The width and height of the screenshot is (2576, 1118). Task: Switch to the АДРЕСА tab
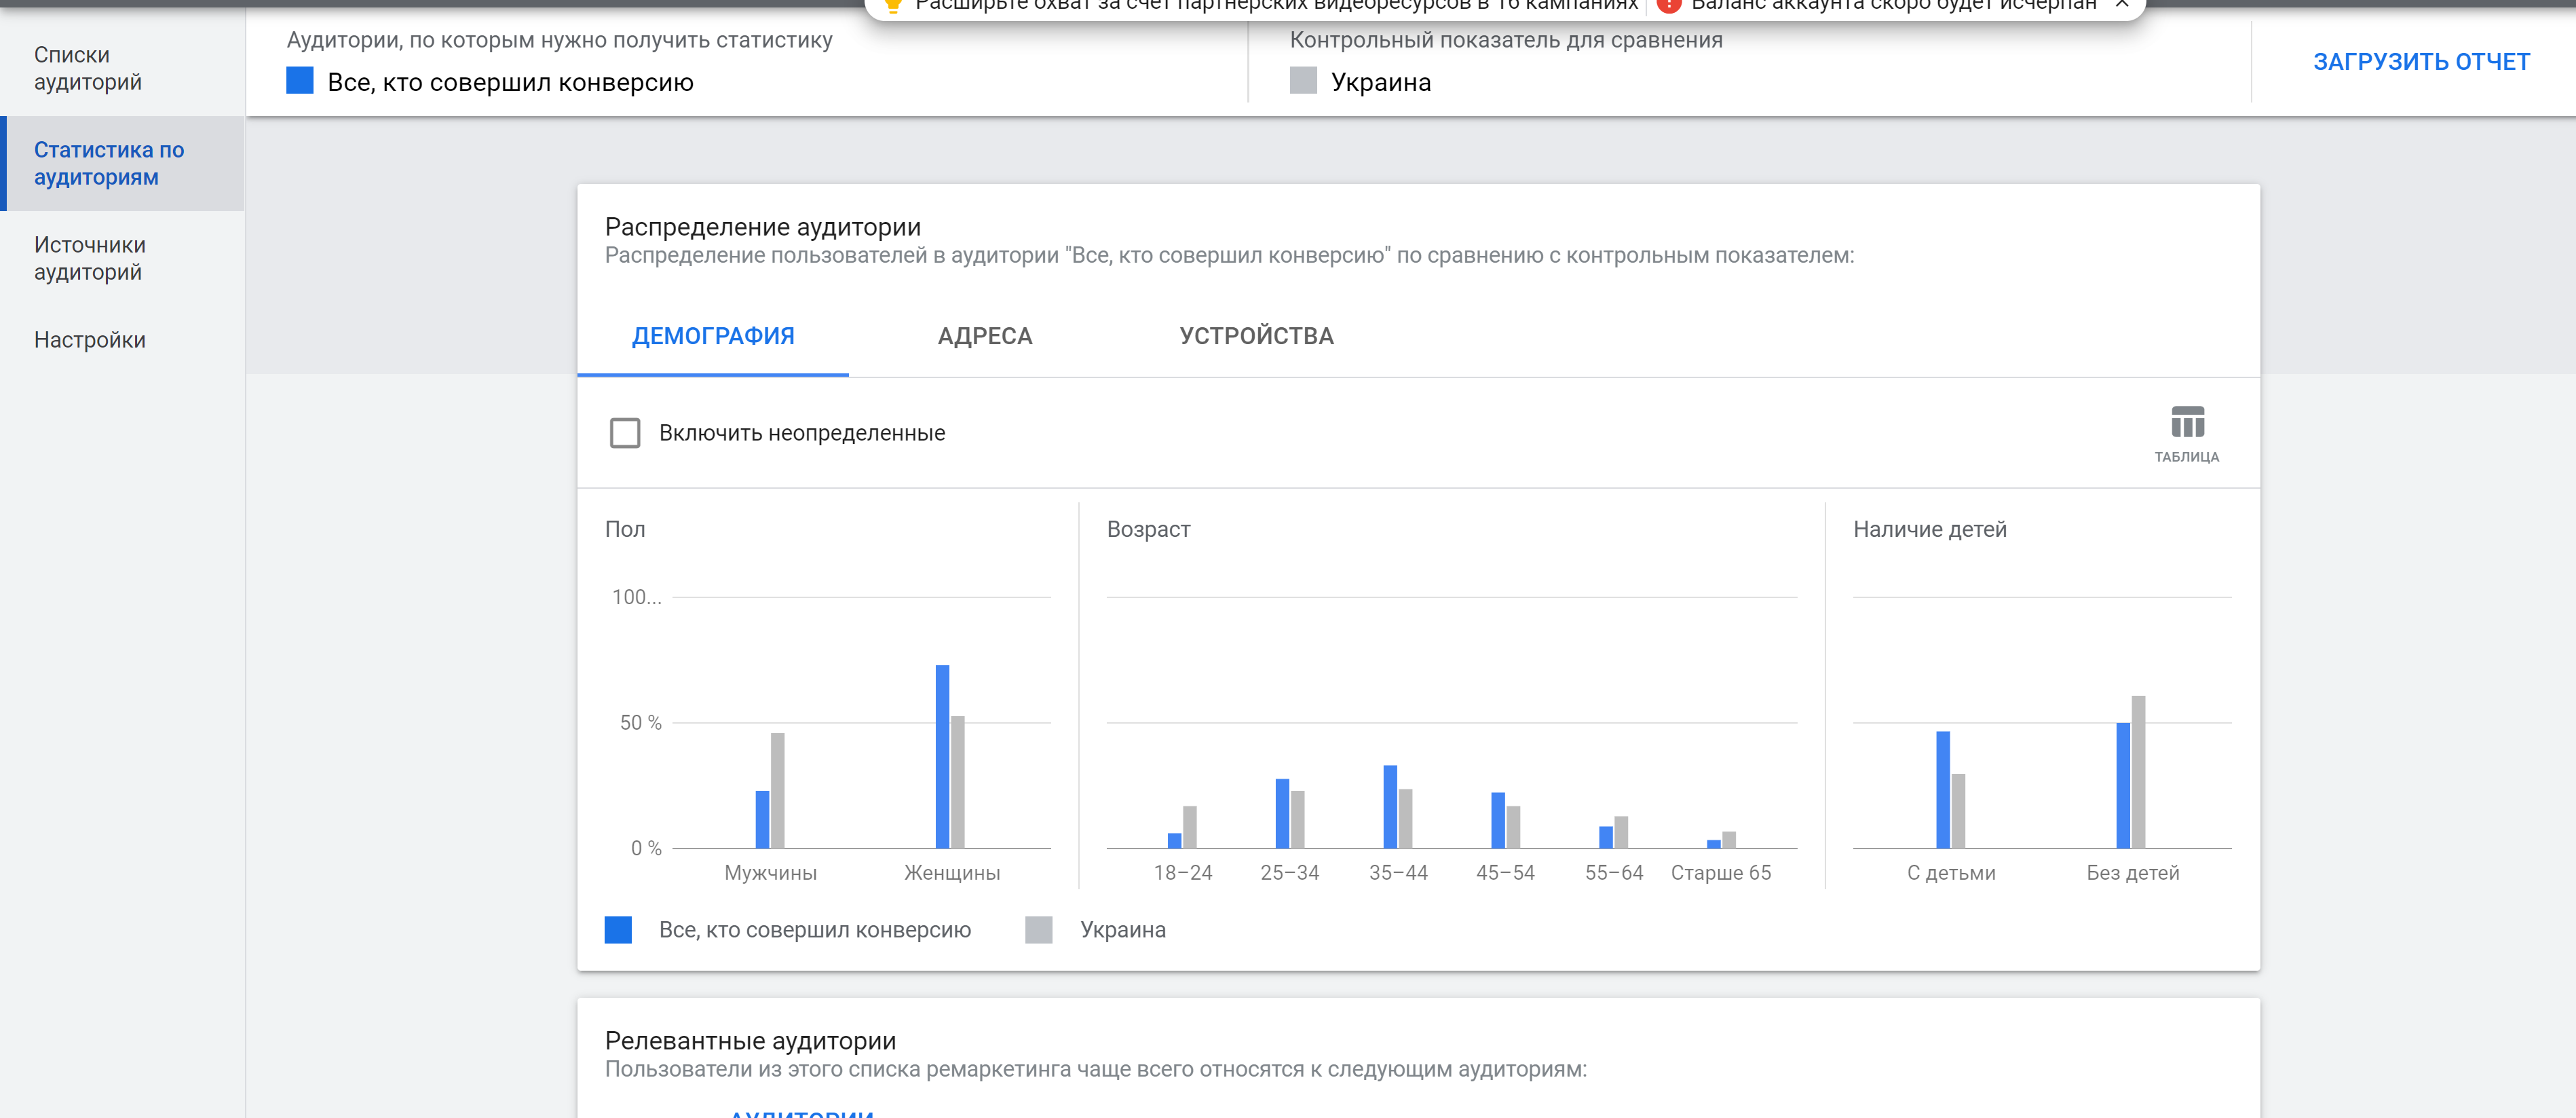pyautogui.click(x=984, y=336)
